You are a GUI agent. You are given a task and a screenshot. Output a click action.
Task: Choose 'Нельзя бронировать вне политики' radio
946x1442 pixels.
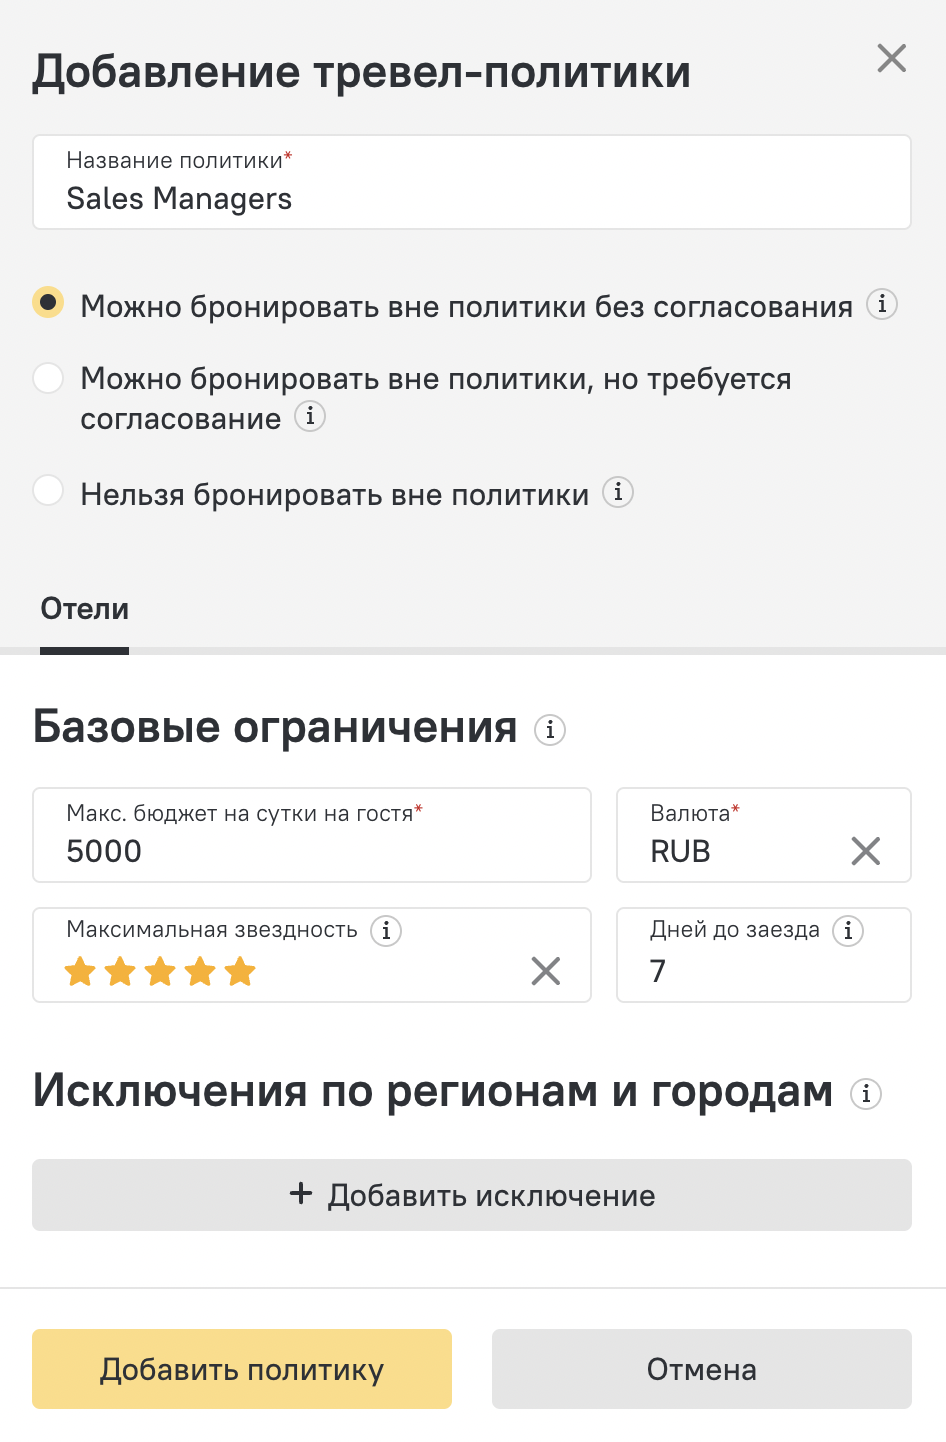(x=48, y=490)
